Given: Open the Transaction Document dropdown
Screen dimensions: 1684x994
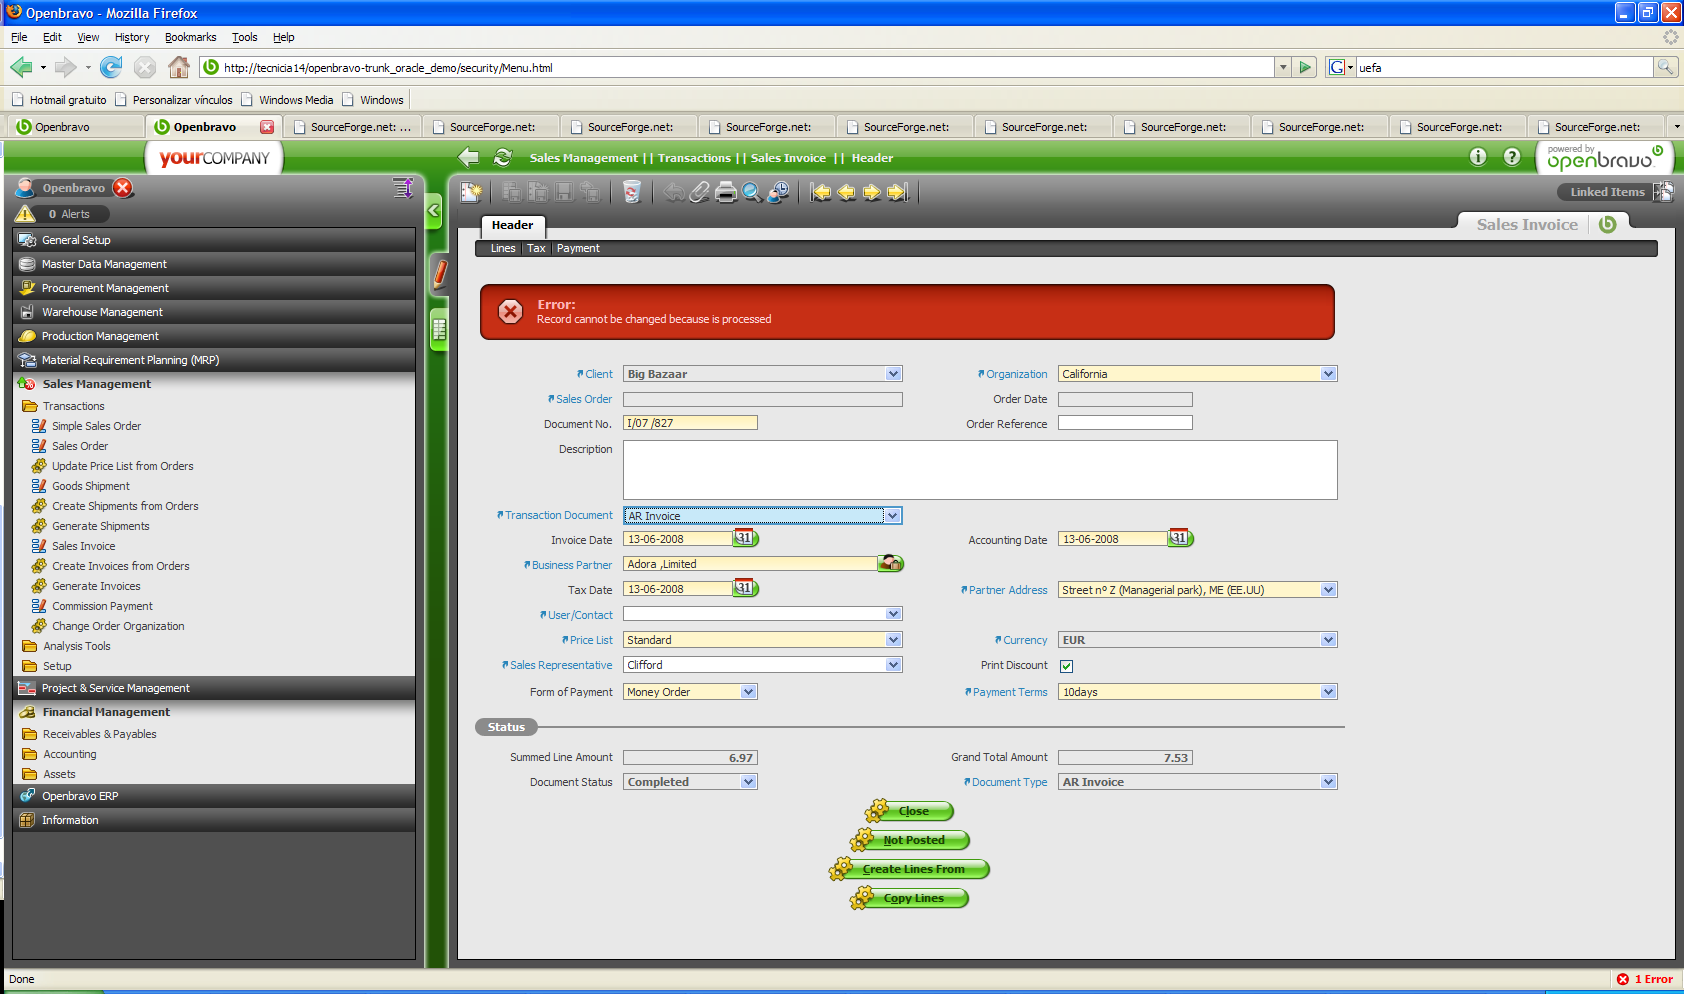Looking at the screenshot, I should [892, 516].
